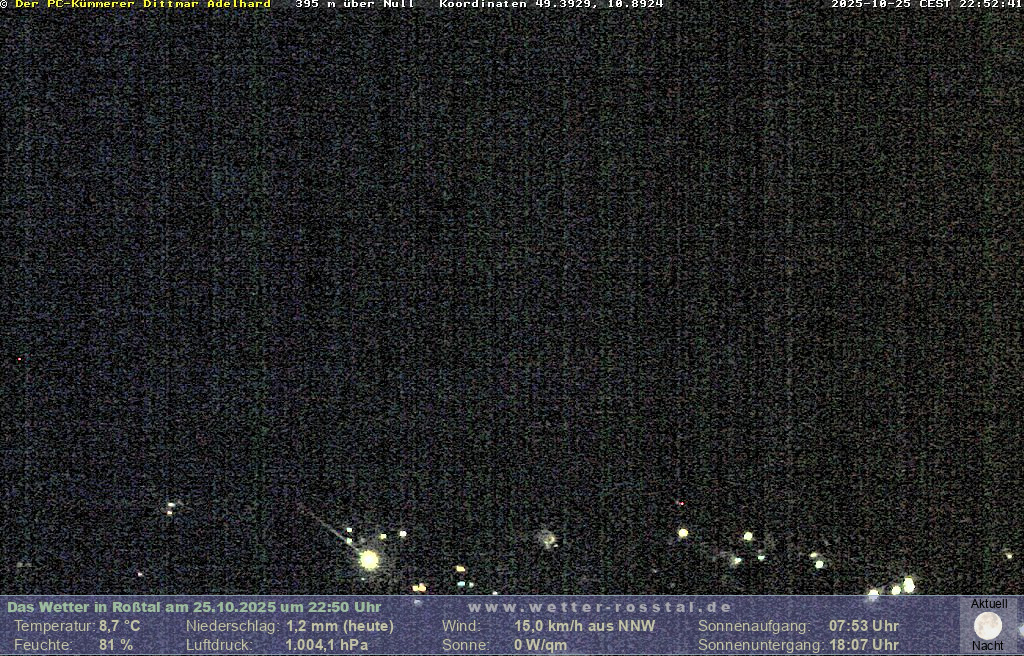
Task: Click the moon icon in the corner
Action: (988, 626)
